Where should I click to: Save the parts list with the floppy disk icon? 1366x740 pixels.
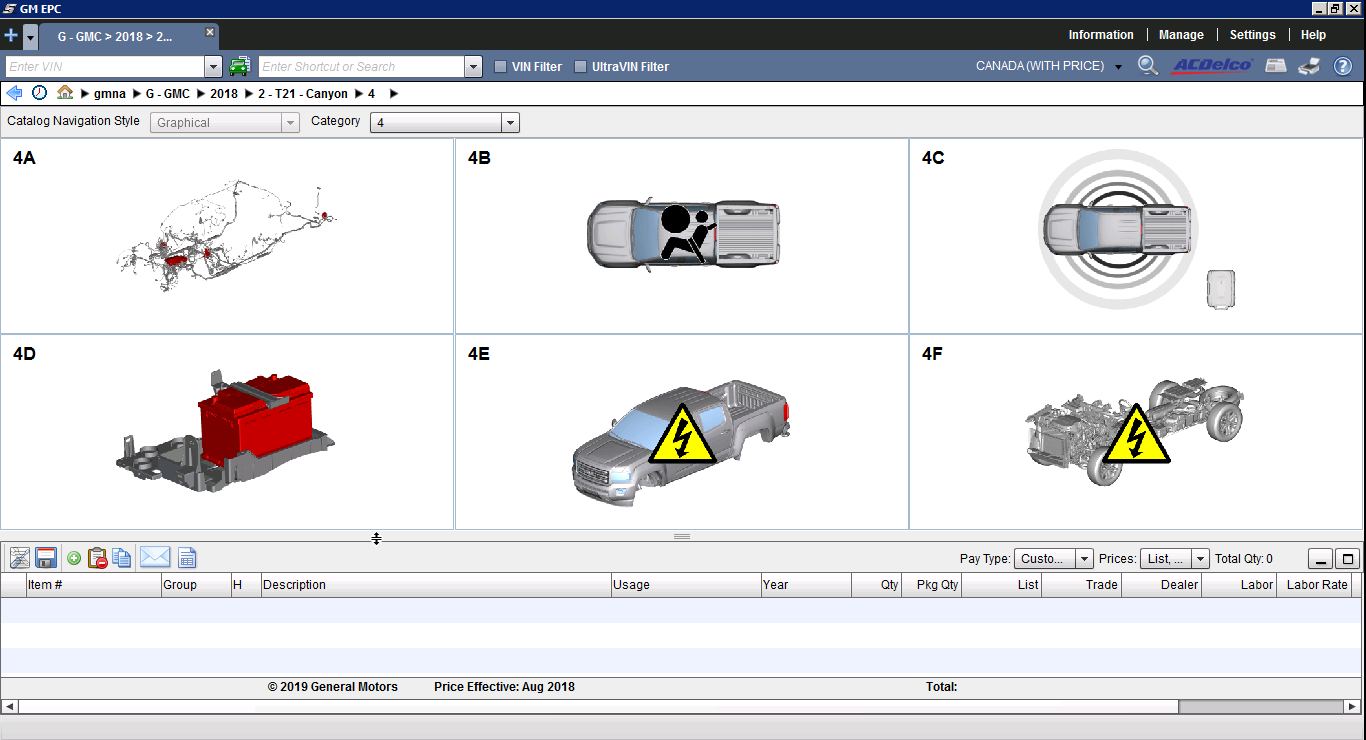45,558
